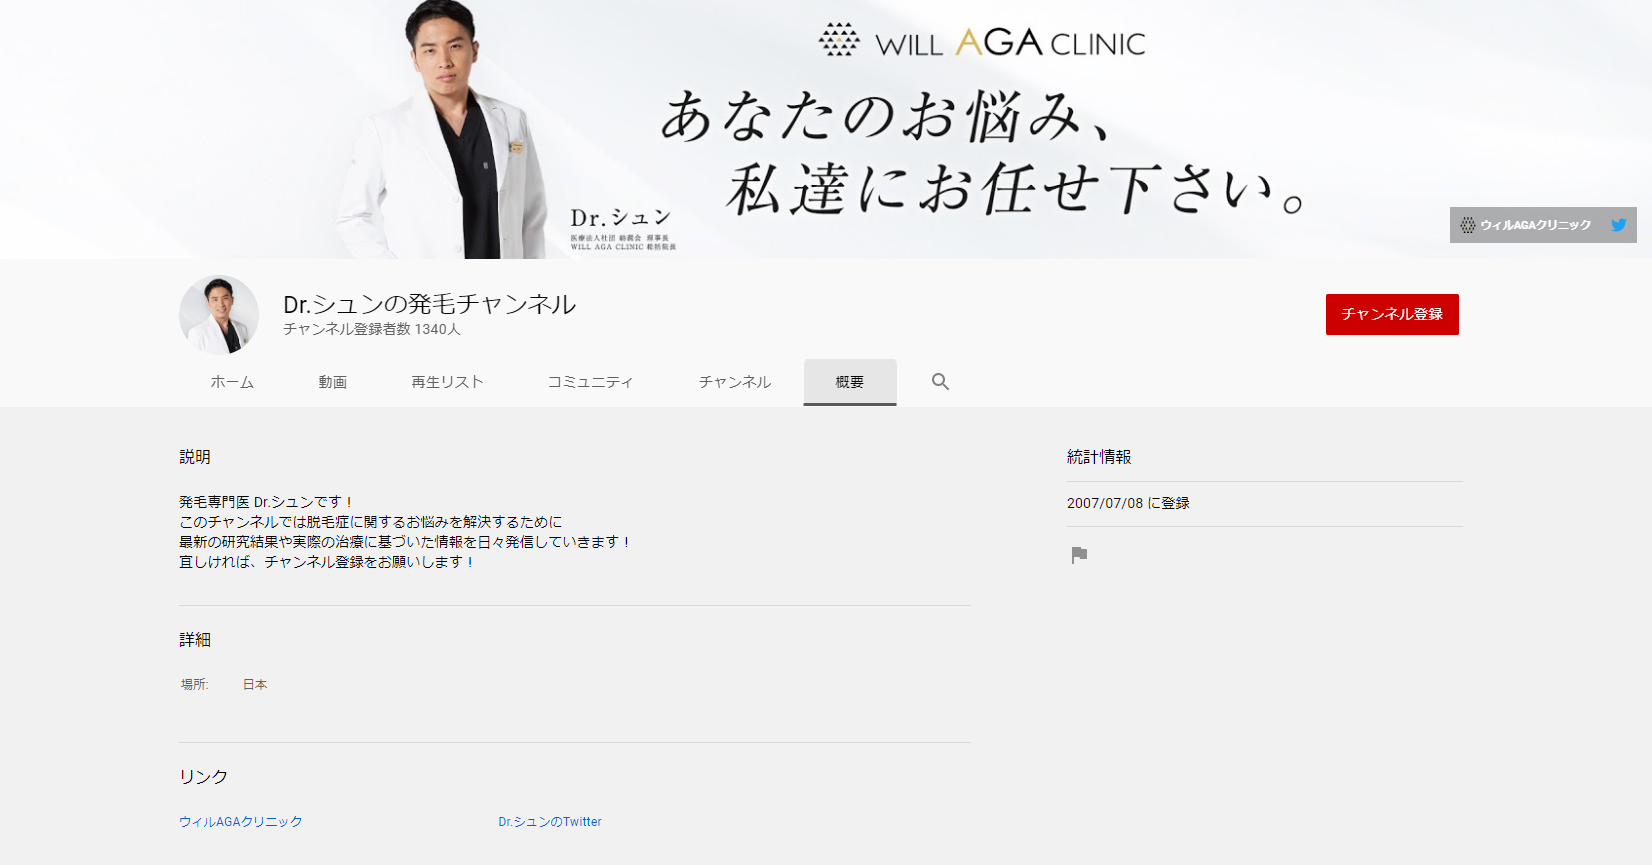This screenshot has height=865, width=1652.
Task: Select the 概要 tab
Action: pyautogui.click(x=850, y=382)
